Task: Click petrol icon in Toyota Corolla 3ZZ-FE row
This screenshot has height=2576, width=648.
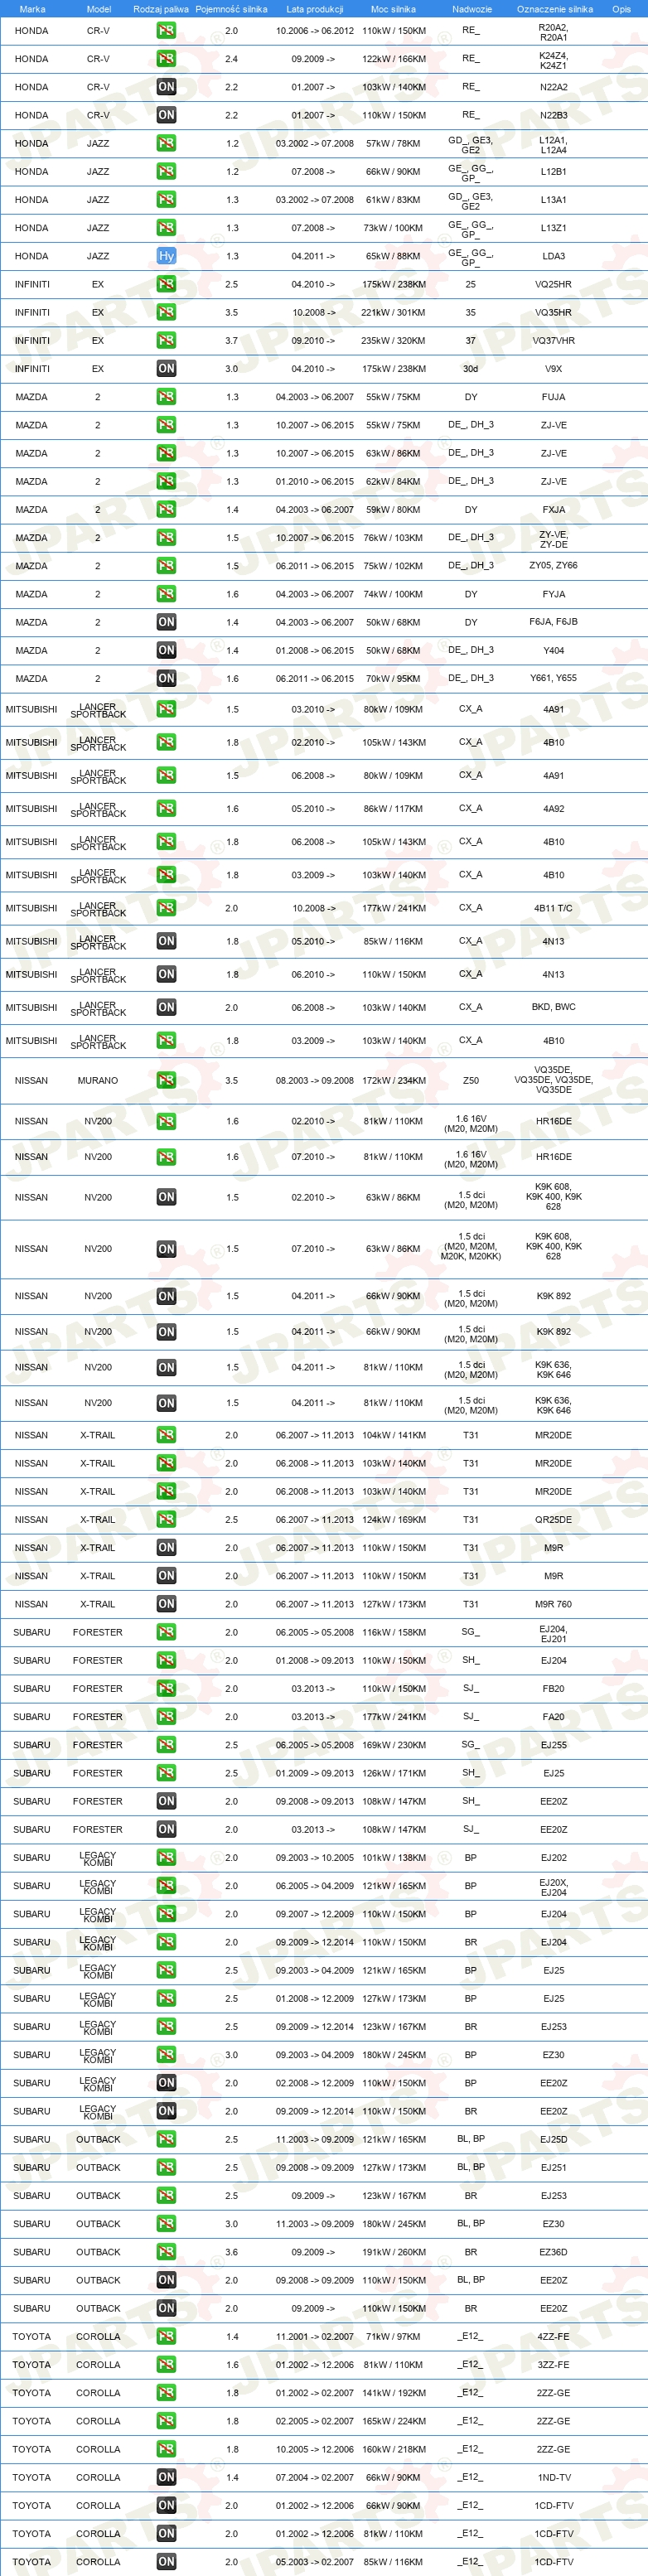Action: tap(166, 2365)
